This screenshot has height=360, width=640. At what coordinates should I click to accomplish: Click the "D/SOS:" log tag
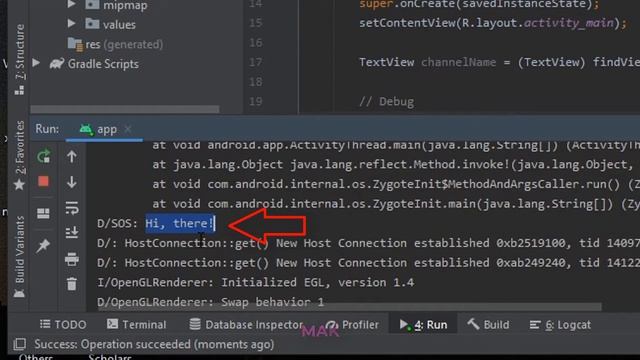tap(117, 223)
